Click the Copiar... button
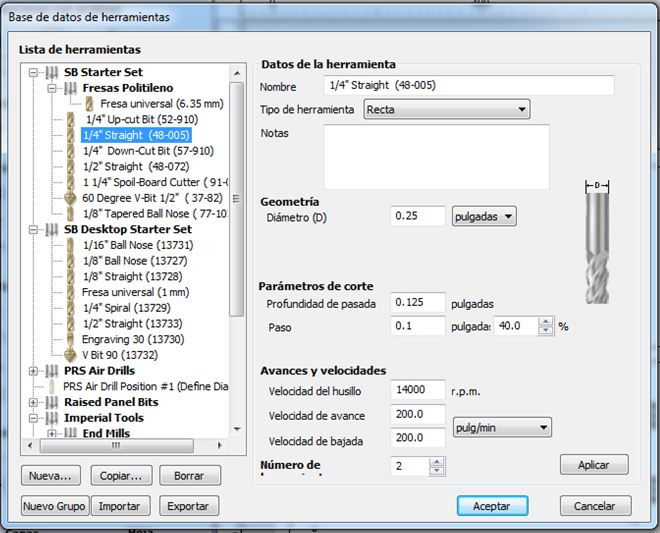Image resolution: width=660 pixels, height=533 pixels. coord(121,476)
